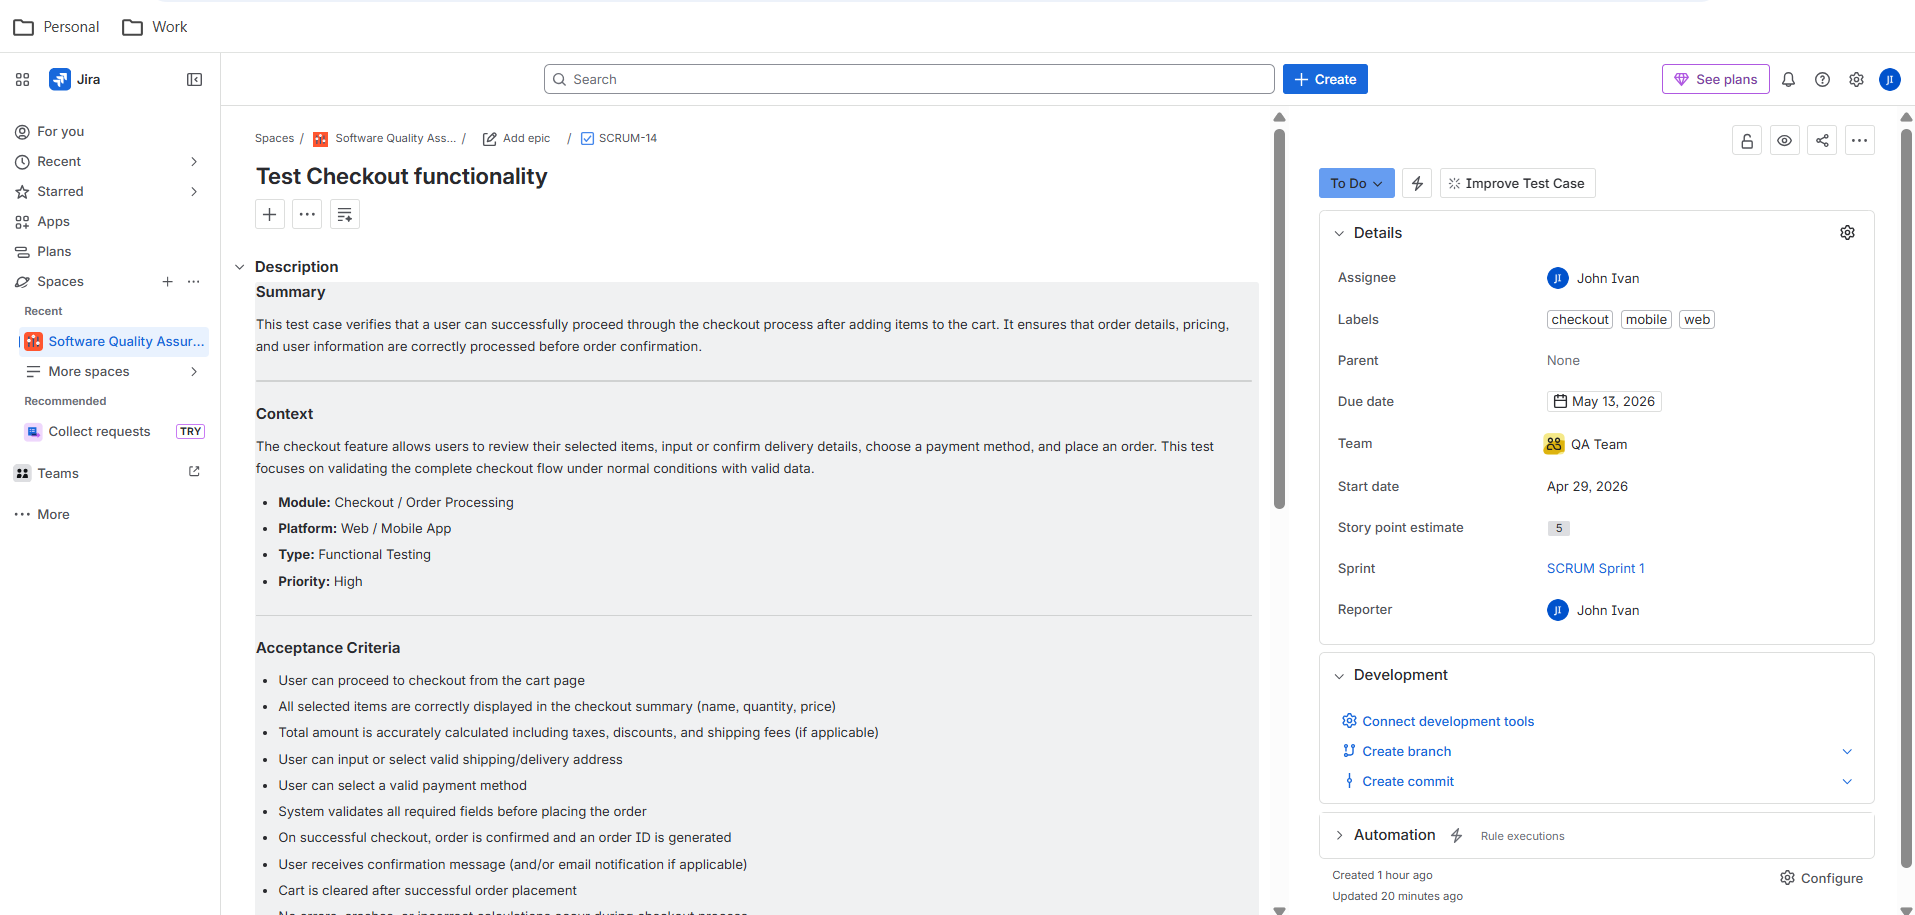Expand the More spaces arrow
The height and width of the screenshot is (915, 1915).
(x=194, y=371)
